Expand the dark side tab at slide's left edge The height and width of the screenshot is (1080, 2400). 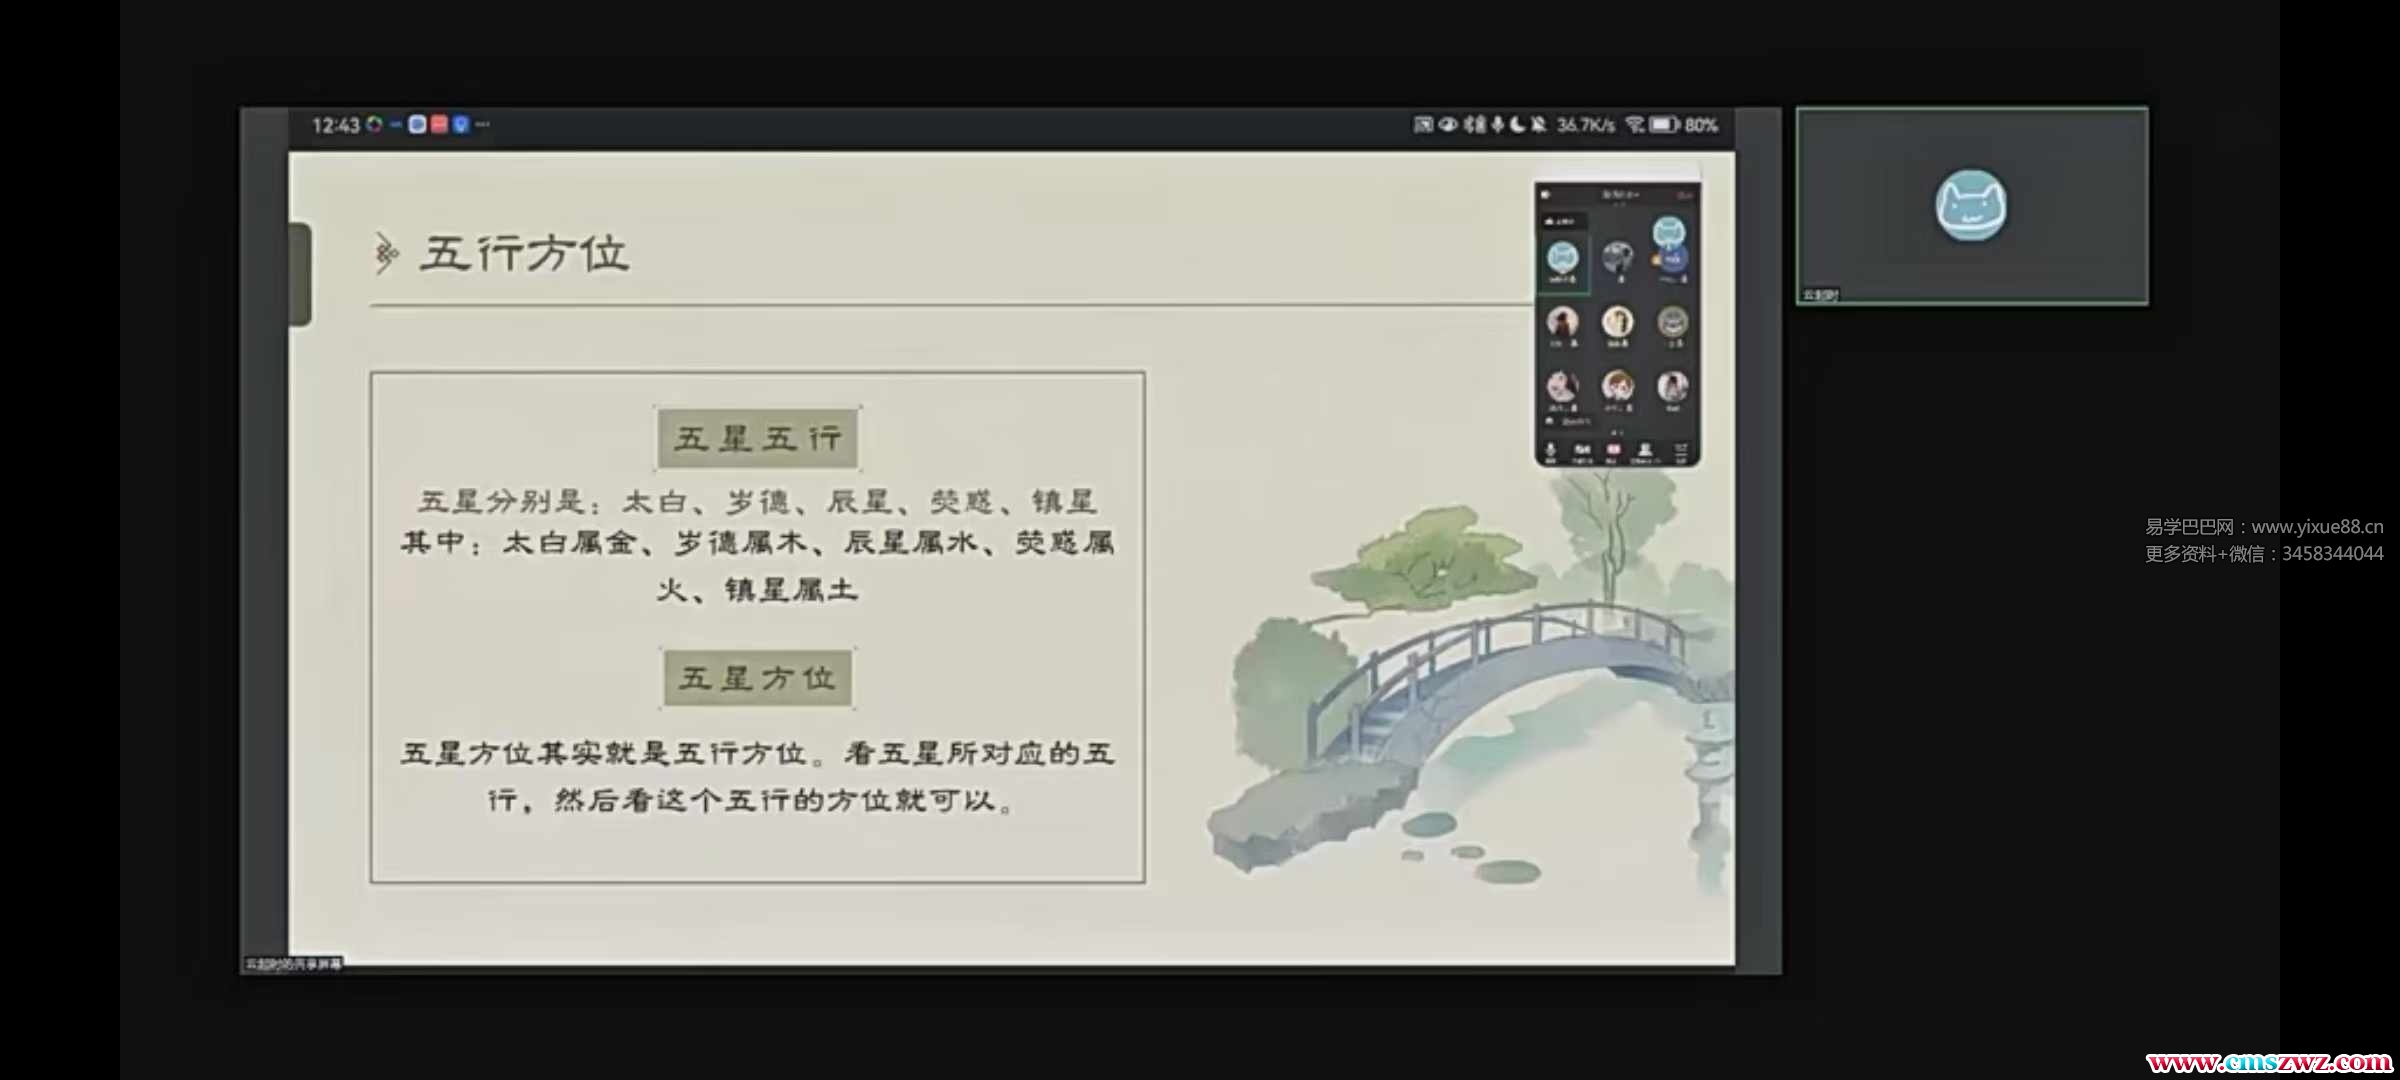(300, 273)
